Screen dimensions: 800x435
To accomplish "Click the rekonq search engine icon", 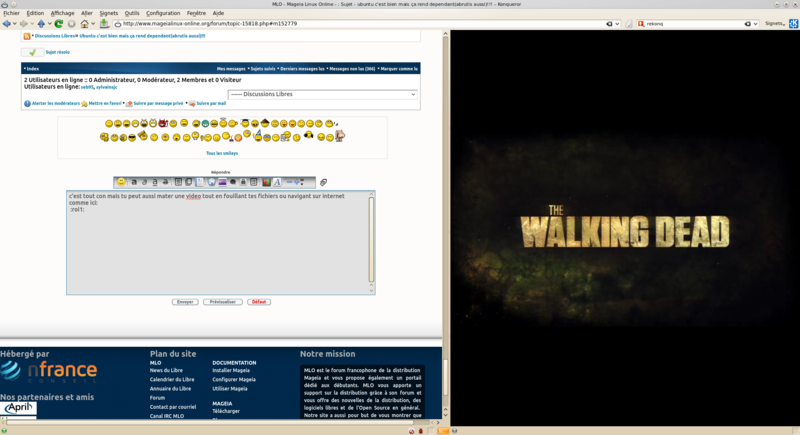I will point(641,23).
